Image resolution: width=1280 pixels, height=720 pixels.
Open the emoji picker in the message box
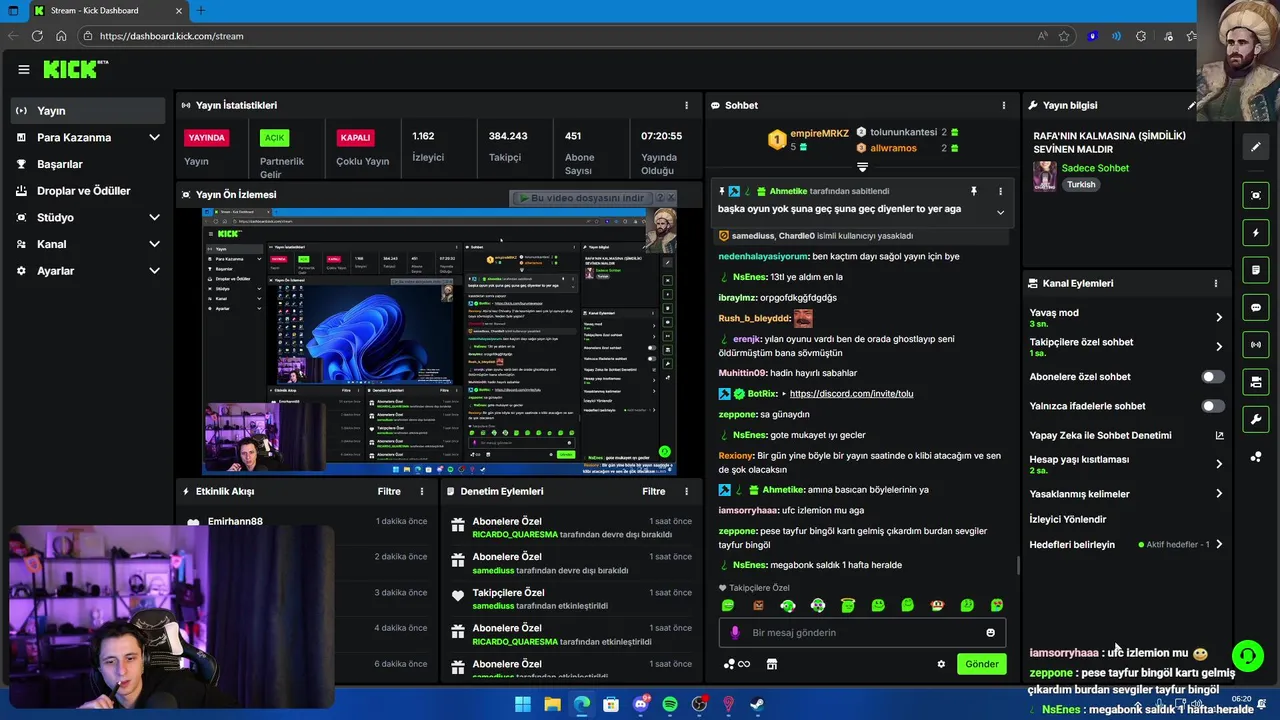tap(991, 632)
